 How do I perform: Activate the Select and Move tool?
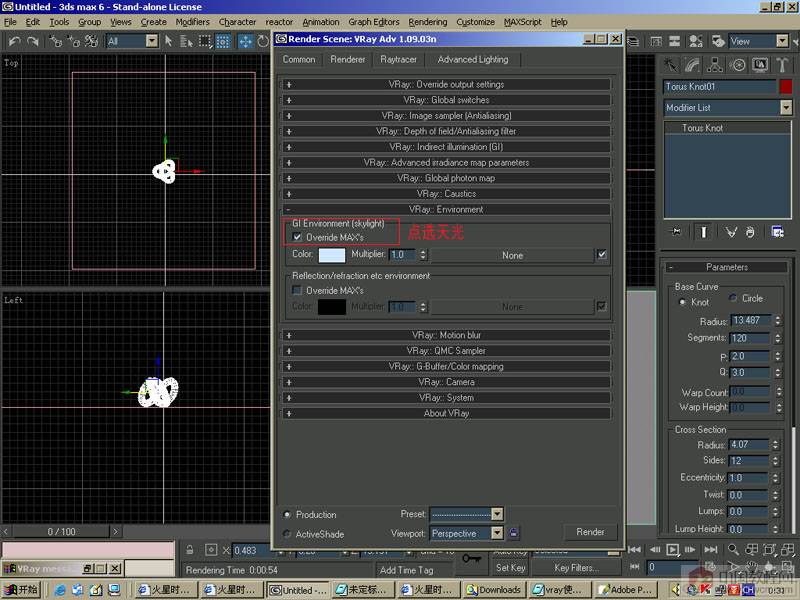click(245, 41)
